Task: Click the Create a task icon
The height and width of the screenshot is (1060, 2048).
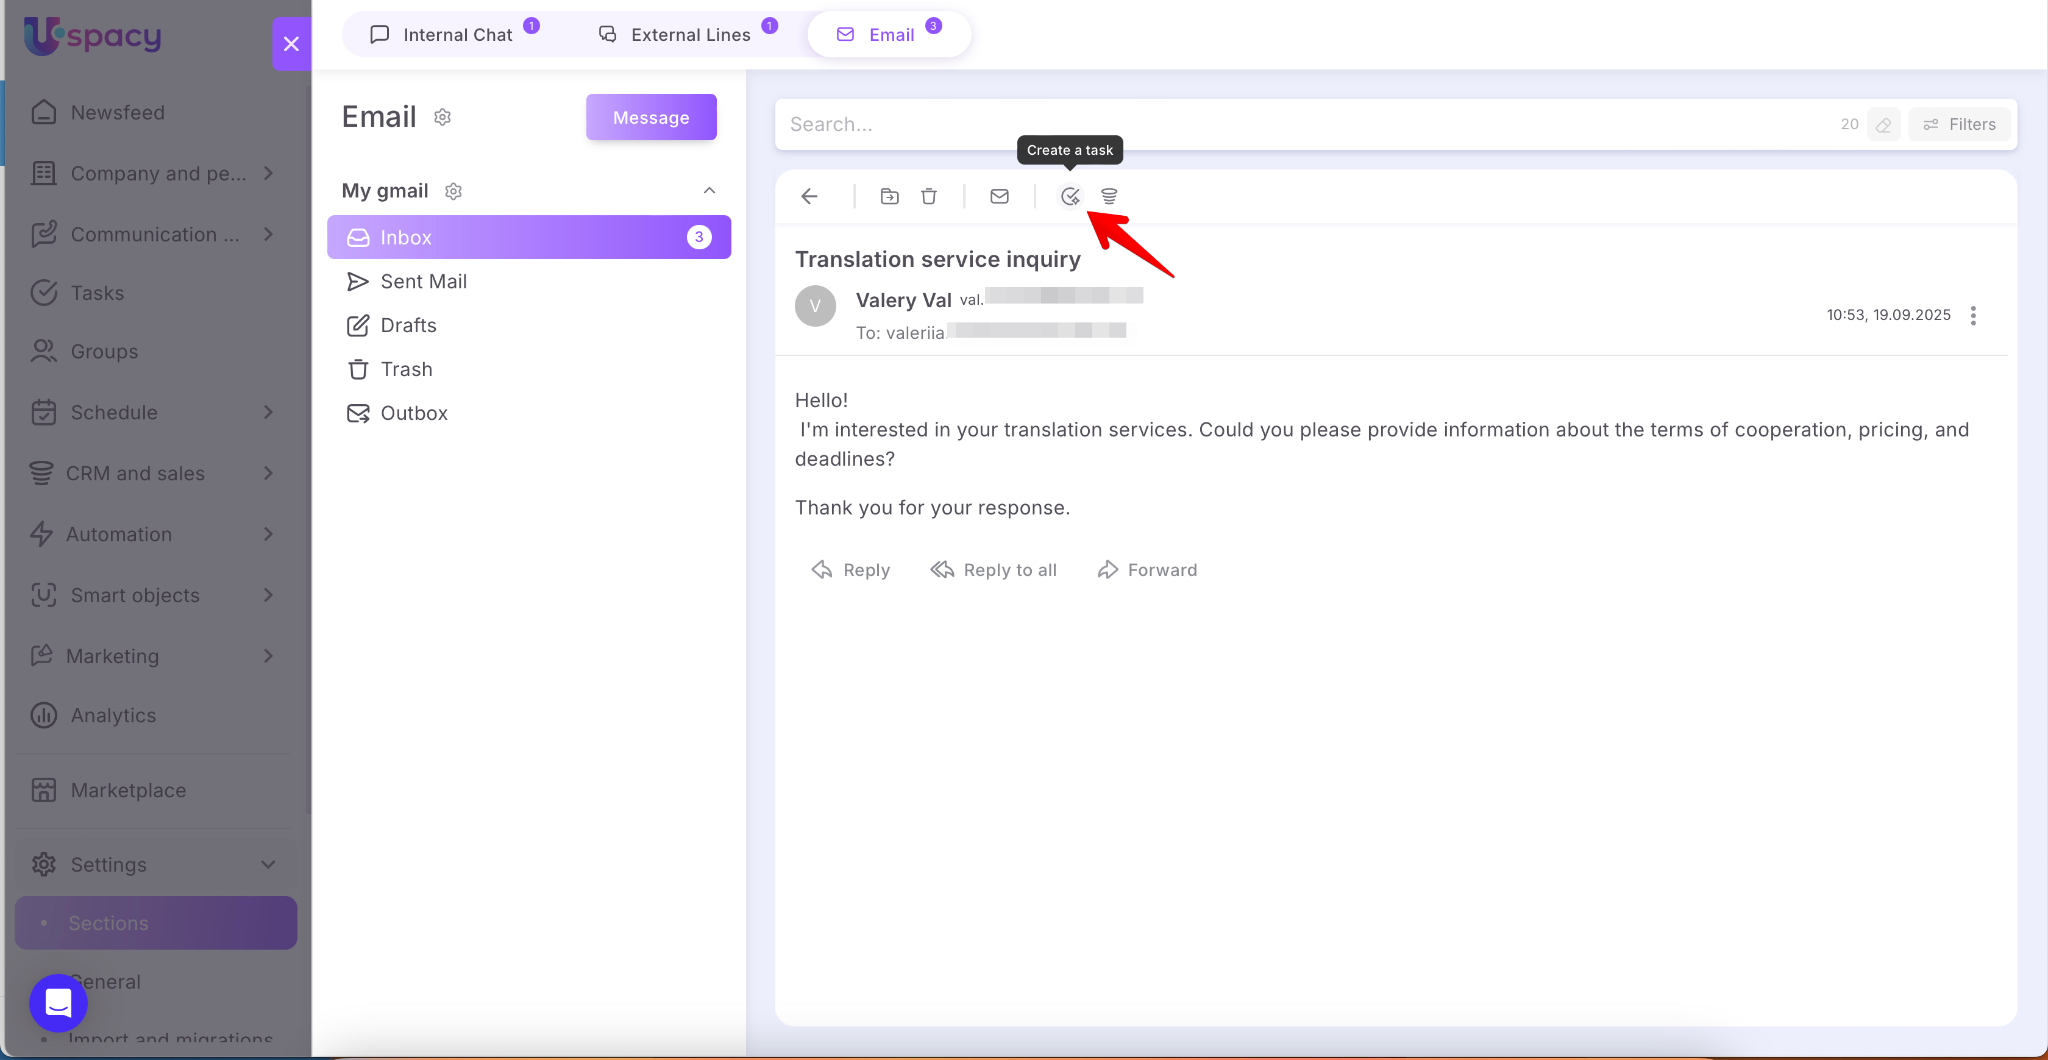Action: click(x=1070, y=196)
